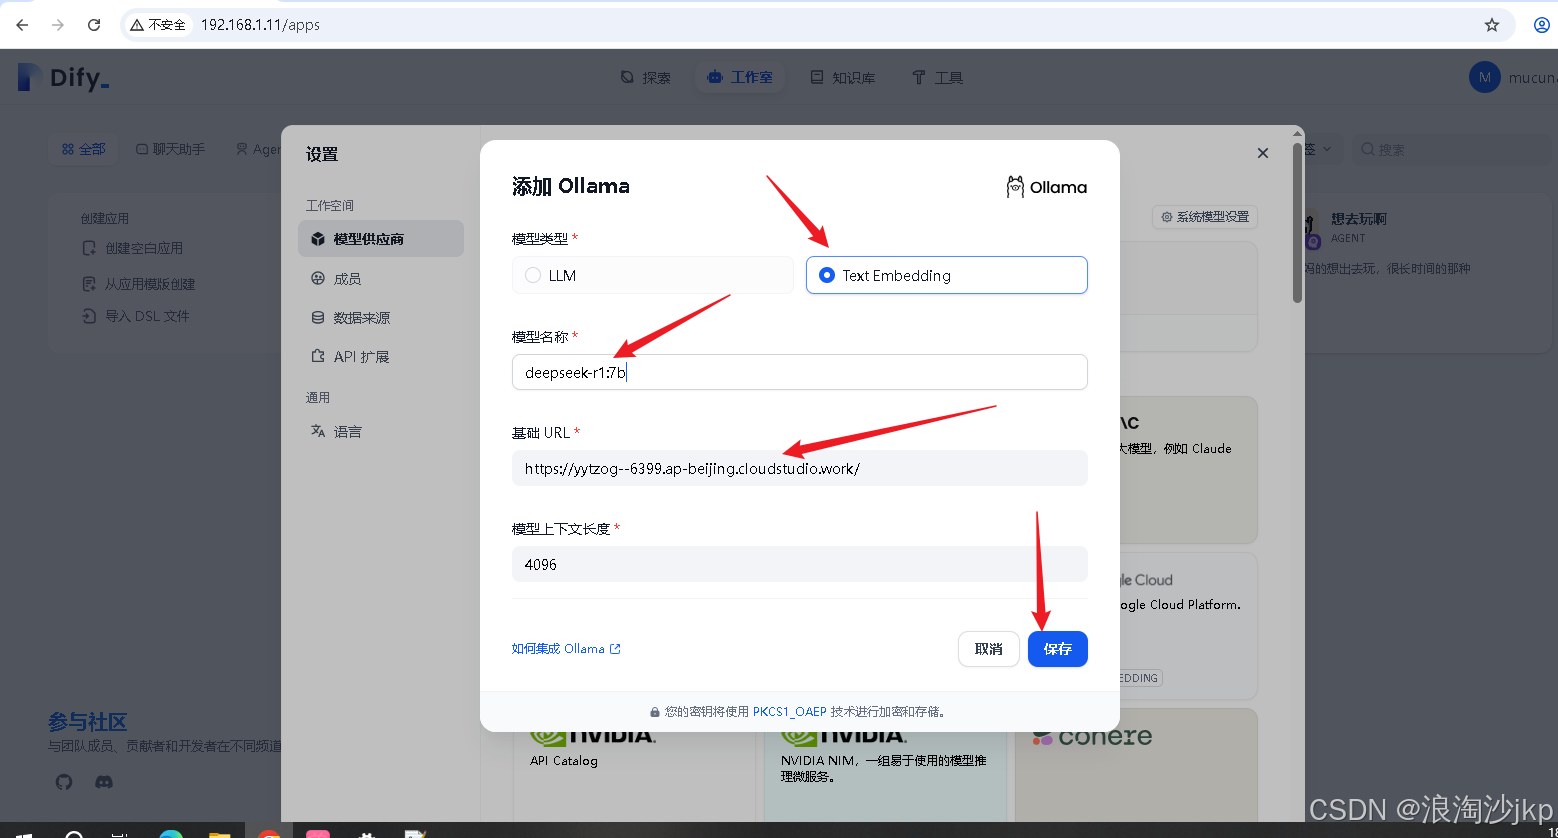This screenshot has height=838, width=1558.
Task: Click the Dify logo
Action: [x=62, y=77]
